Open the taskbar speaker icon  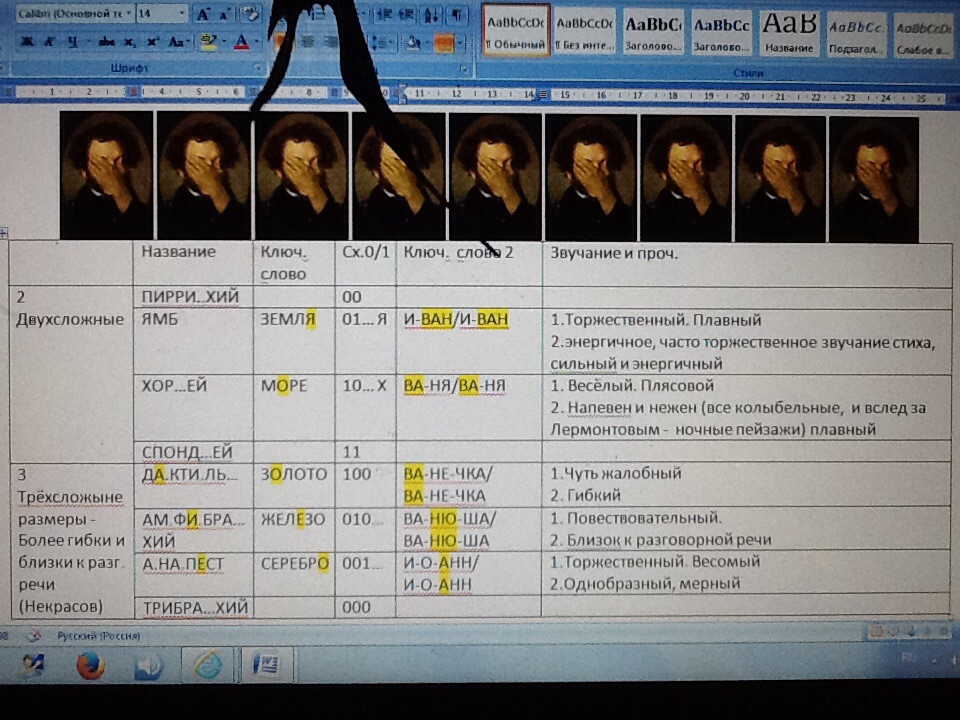click(149, 666)
